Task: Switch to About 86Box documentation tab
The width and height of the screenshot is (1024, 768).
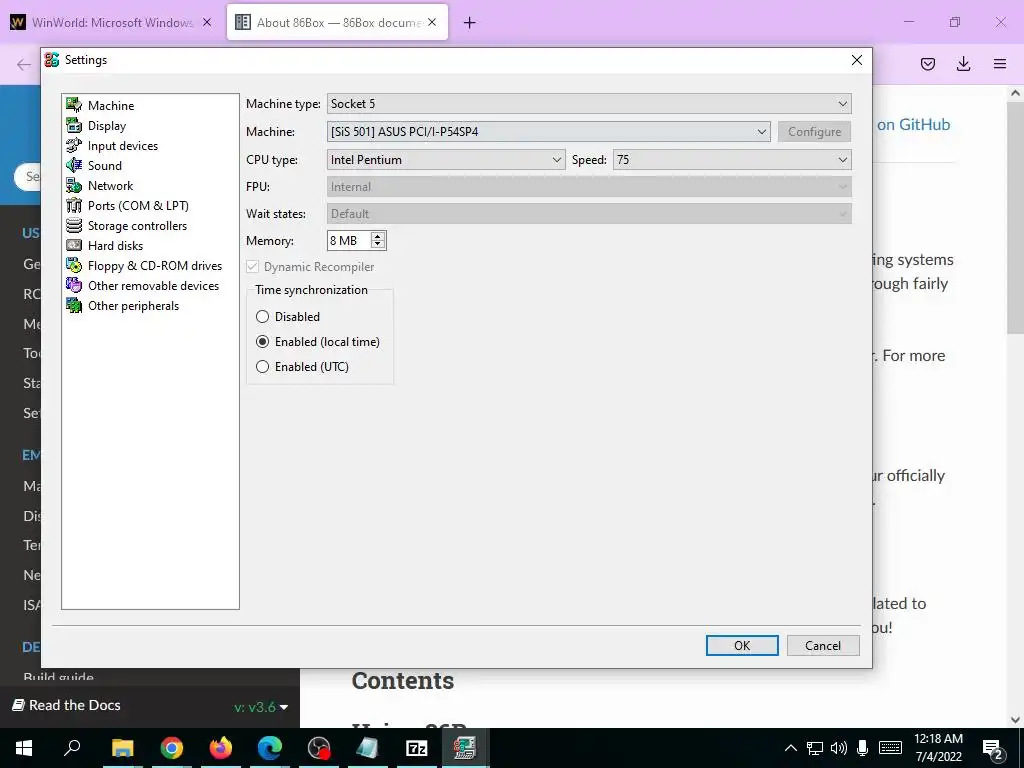Action: click(338, 22)
